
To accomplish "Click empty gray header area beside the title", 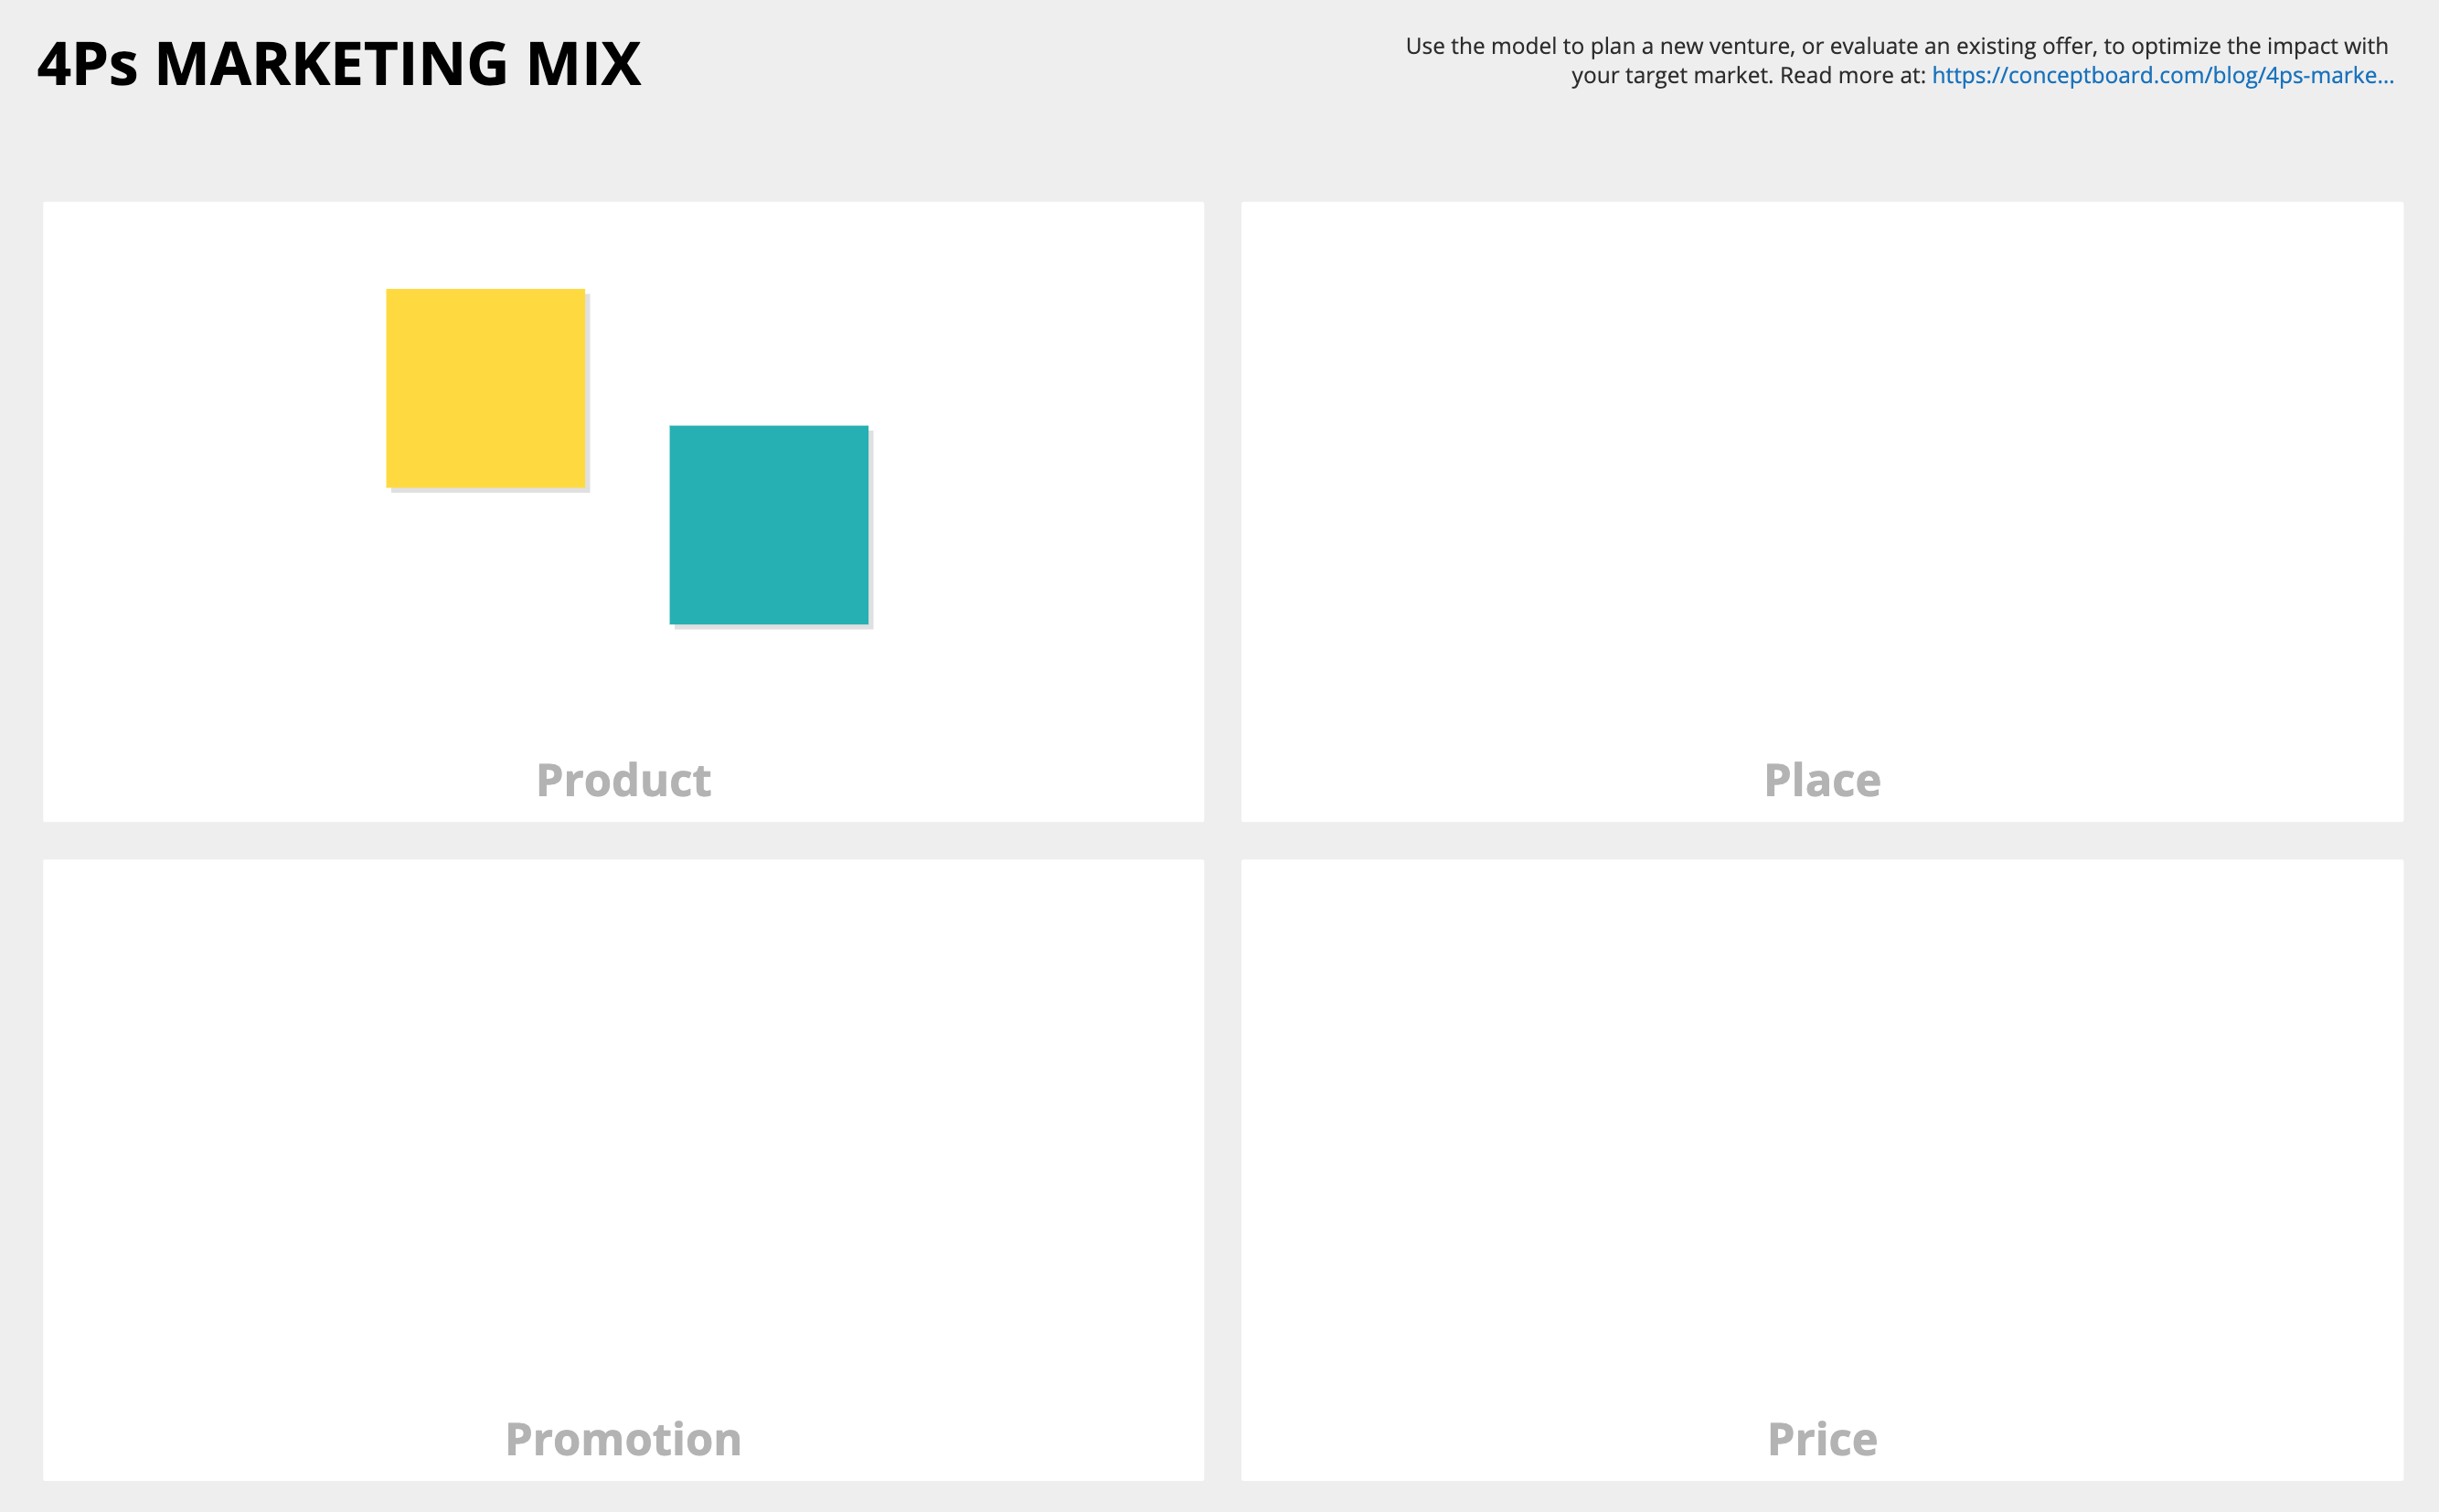I will (x=1000, y=64).
